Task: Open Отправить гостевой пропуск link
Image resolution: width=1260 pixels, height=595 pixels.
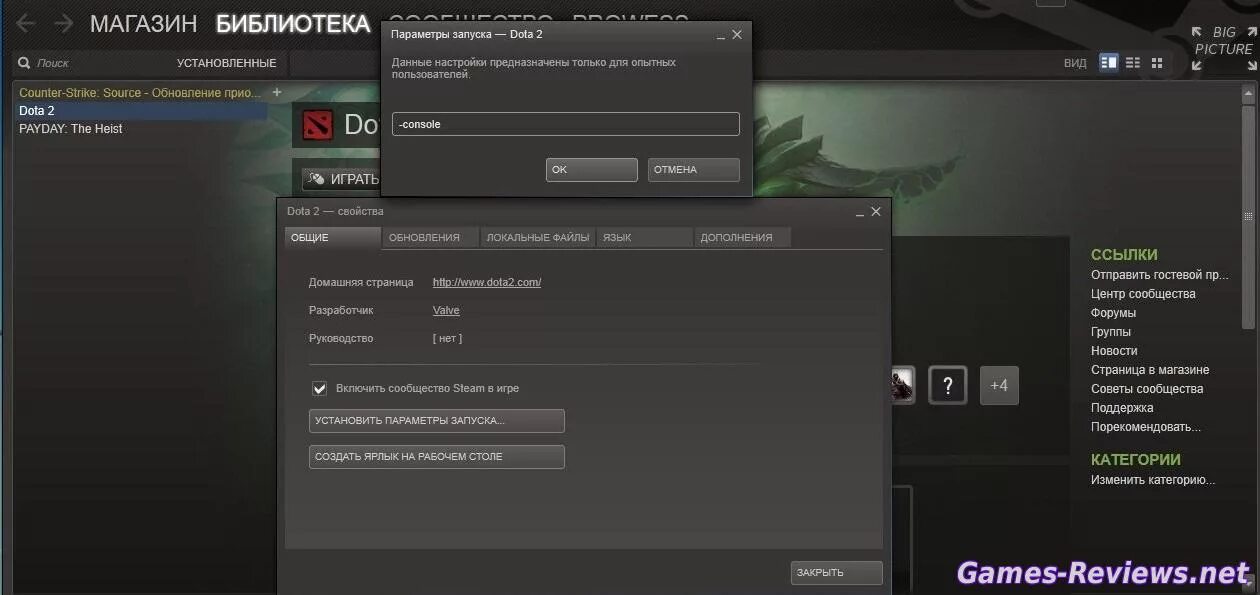Action: pos(1160,275)
